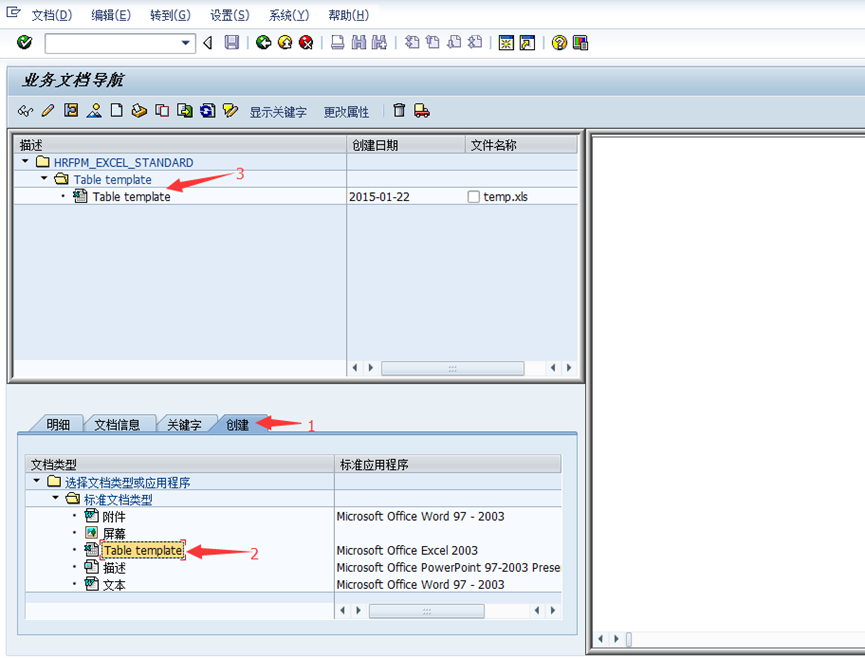Click the Find Next binoculars-plus icon
Image resolution: width=865 pixels, height=658 pixels.
click(x=380, y=42)
